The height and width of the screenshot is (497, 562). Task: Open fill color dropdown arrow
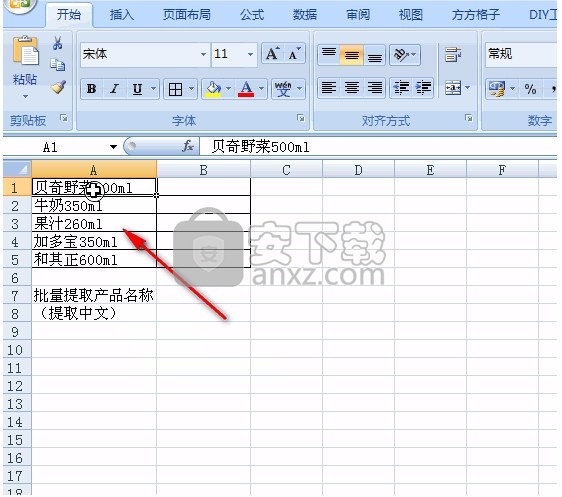[x=228, y=89]
